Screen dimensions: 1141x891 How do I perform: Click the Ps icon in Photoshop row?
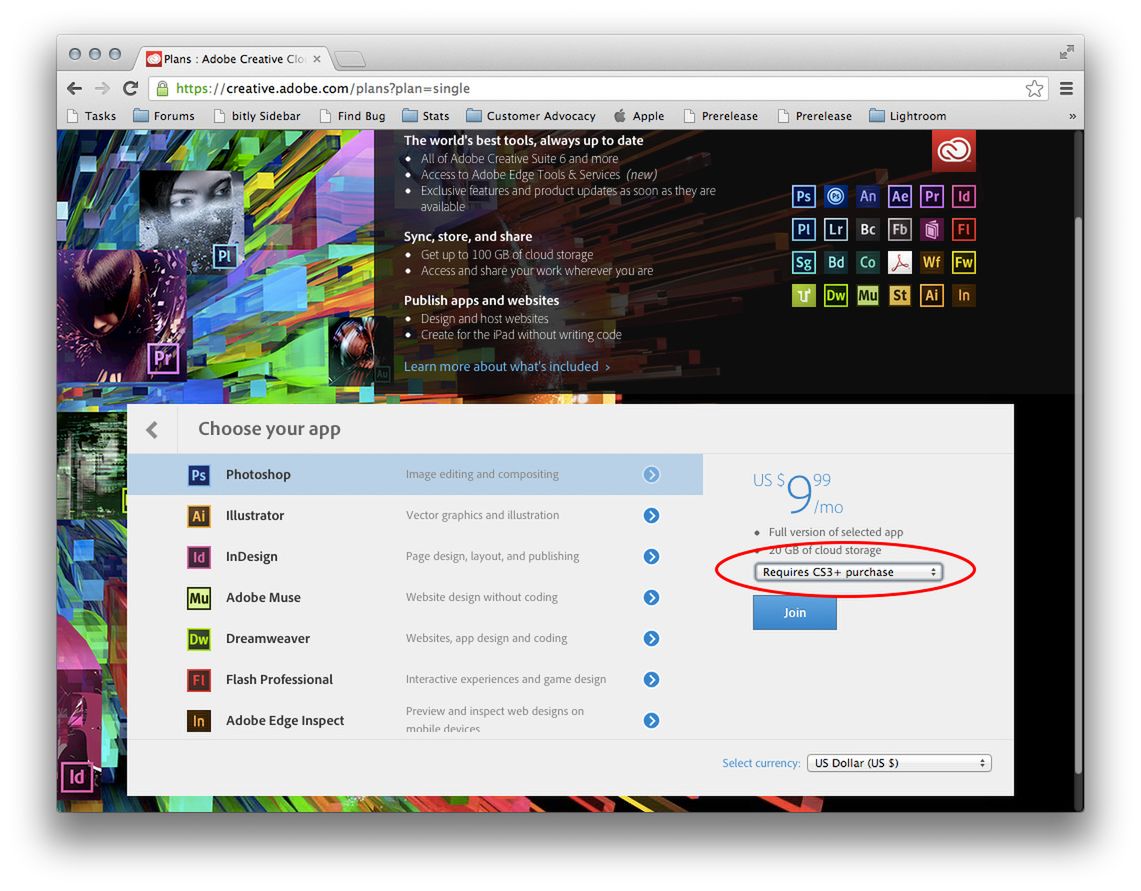click(x=199, y=475)
